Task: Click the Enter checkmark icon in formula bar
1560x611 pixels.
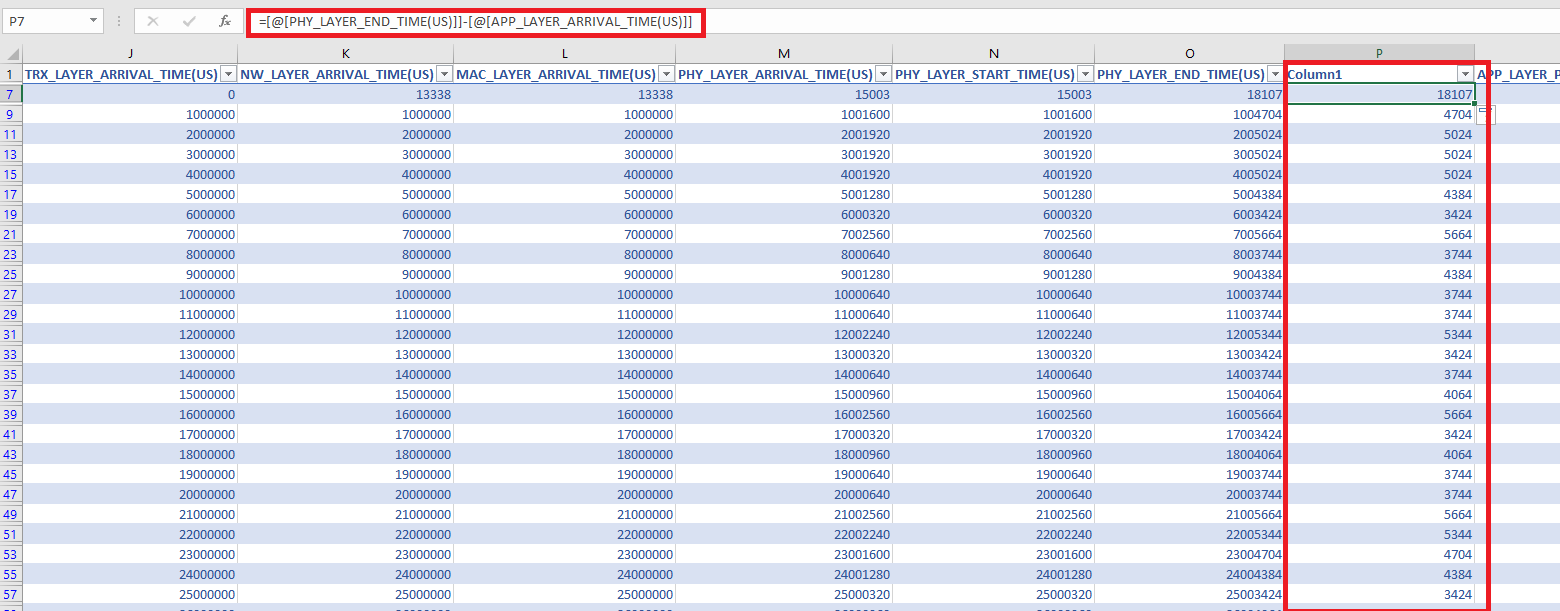Action: [x=189, y=20]
